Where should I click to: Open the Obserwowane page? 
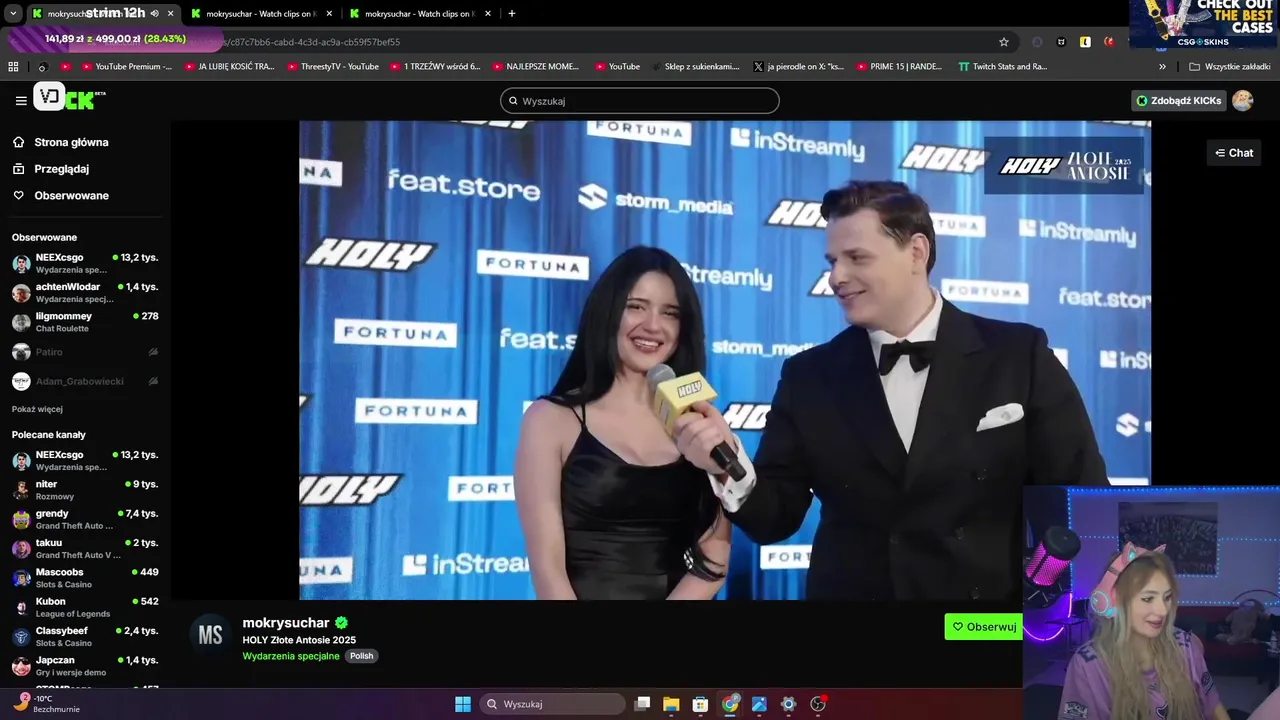click(71, 195)
